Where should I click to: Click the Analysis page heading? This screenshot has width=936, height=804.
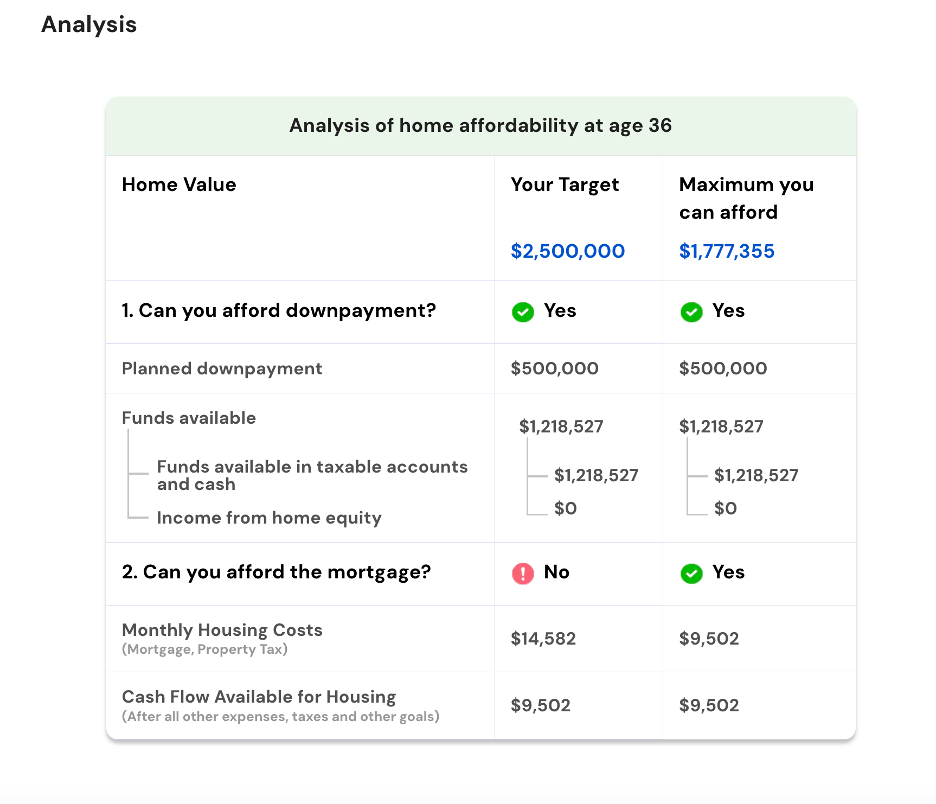tap(89, 25)
